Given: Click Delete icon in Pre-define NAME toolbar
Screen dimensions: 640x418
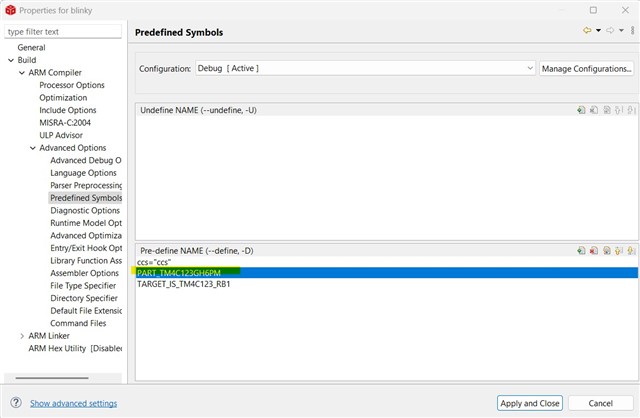Looking at the screenshot, I should (593, 250).
